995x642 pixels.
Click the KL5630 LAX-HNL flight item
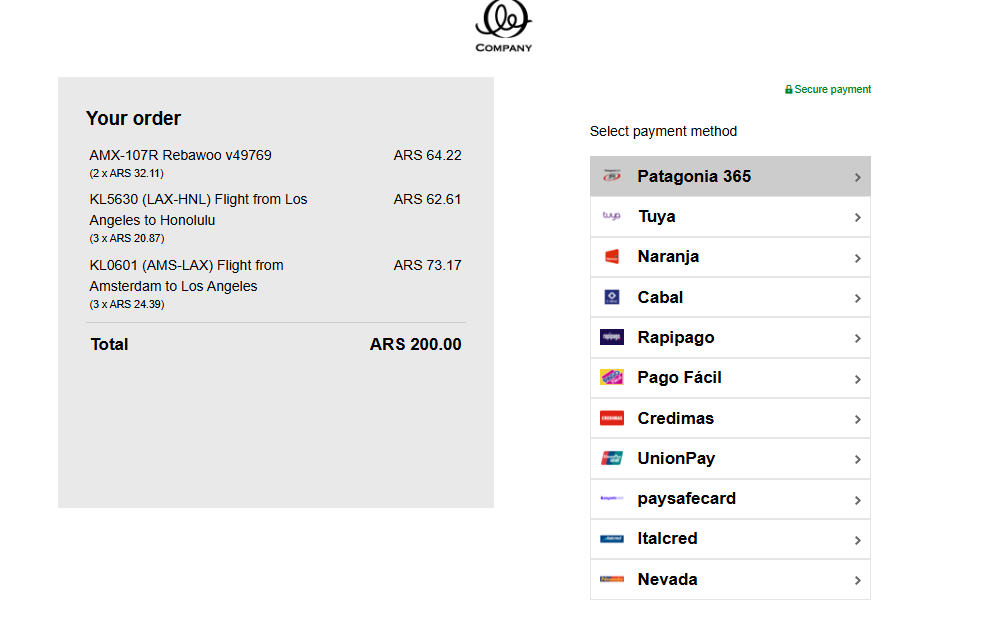coord(198,209)
